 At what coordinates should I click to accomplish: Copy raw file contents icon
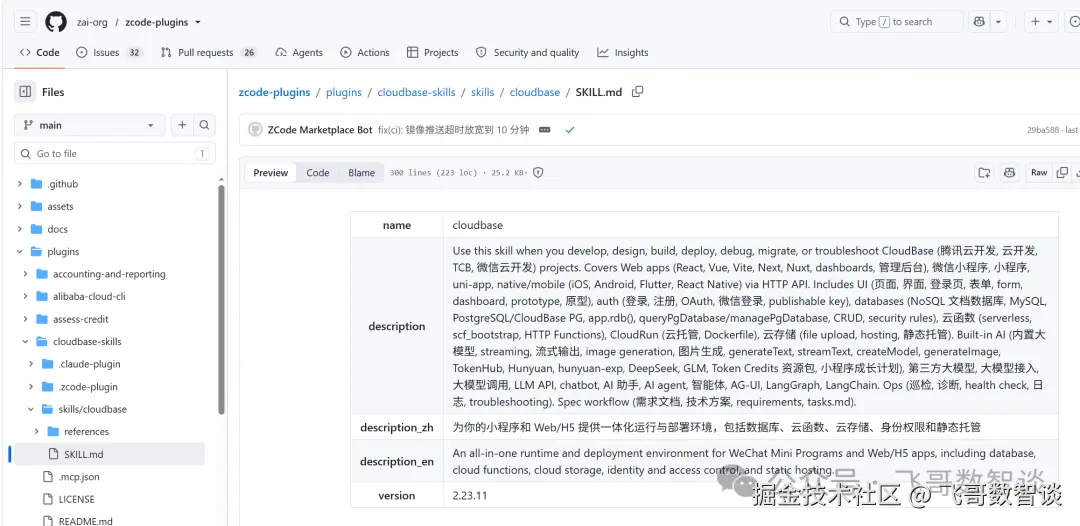point(1063,173)
